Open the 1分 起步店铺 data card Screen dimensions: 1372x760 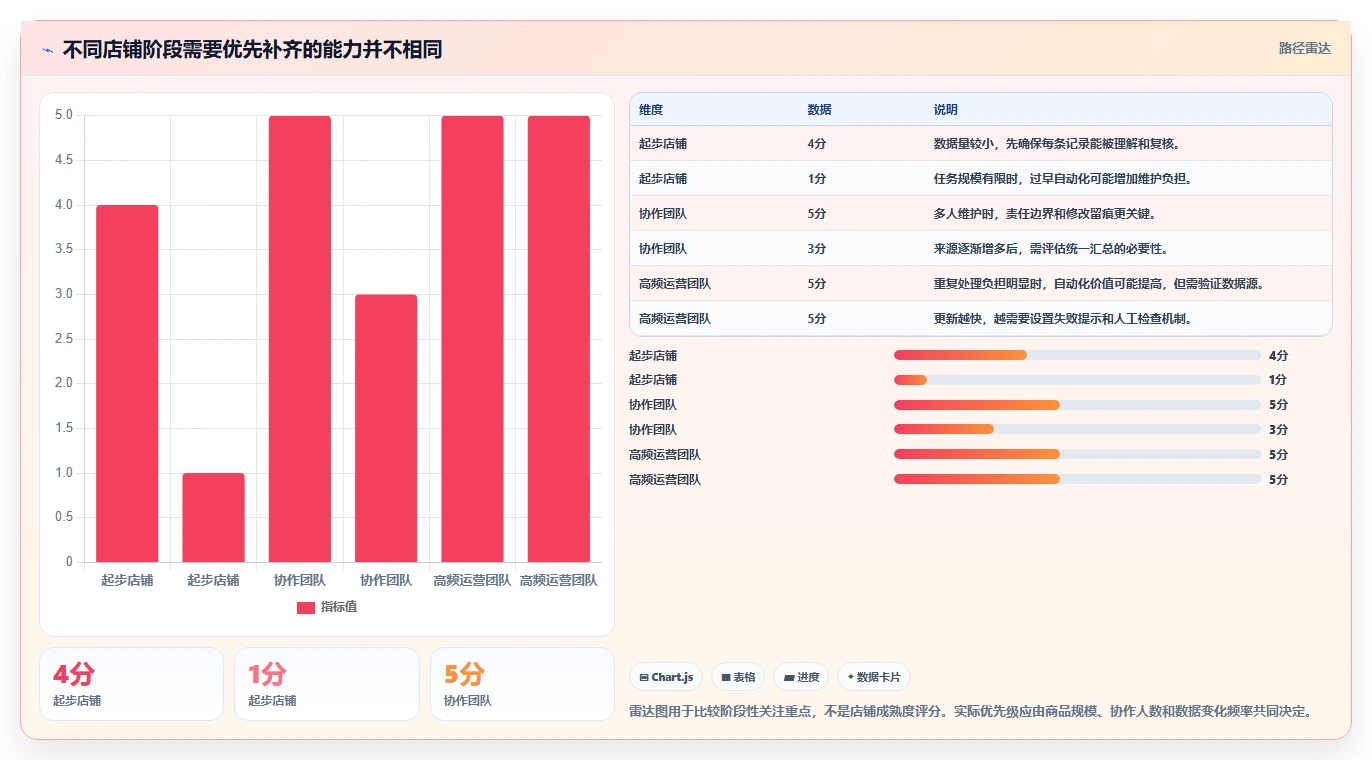pyautogui.click(x=327, y=684)
